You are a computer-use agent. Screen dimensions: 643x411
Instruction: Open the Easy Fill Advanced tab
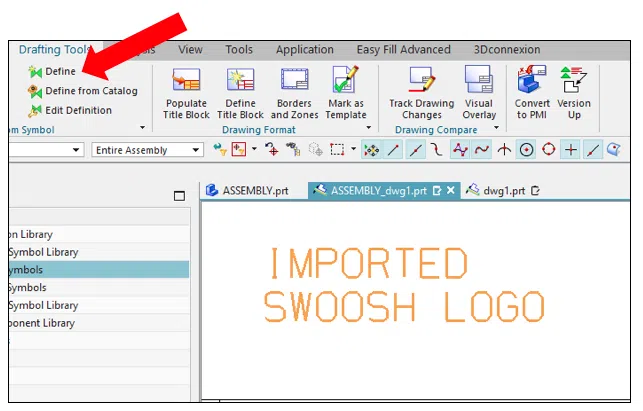(404, 50)
